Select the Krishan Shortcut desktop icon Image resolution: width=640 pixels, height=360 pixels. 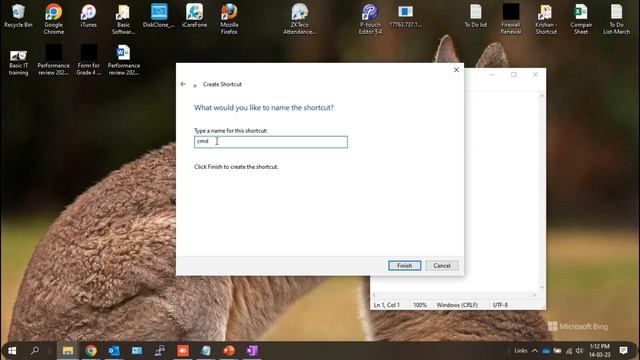click(x=546, y=19)
